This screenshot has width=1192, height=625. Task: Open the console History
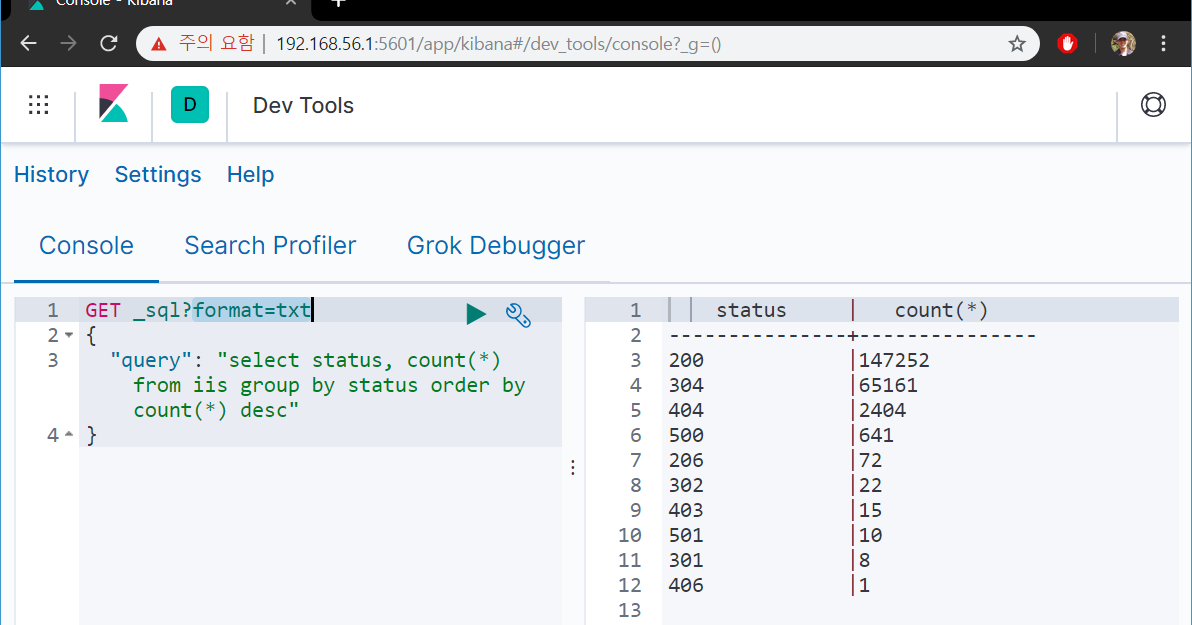(51, 174)
